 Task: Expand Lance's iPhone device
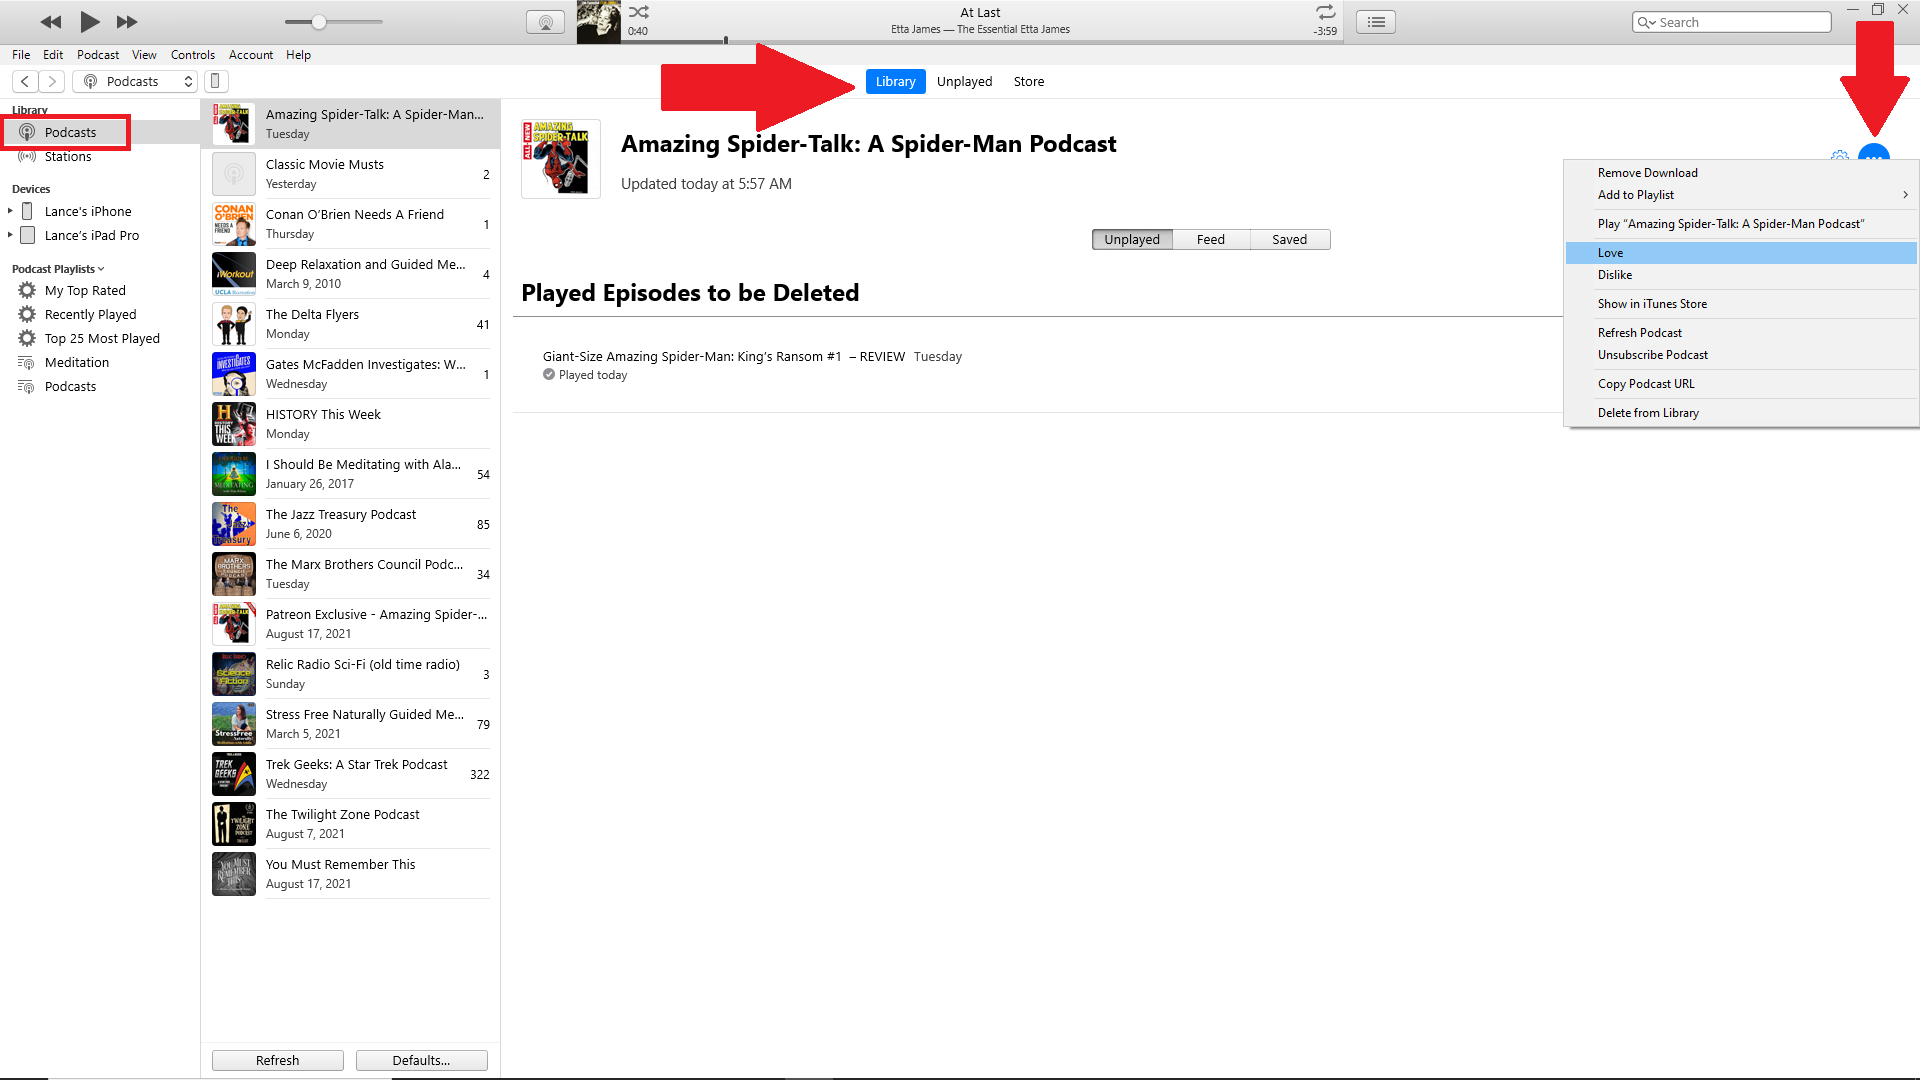10,211
